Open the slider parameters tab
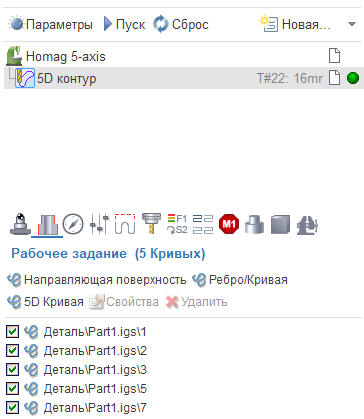The width and height of the screenshot is (364, 419). (99, 224)
